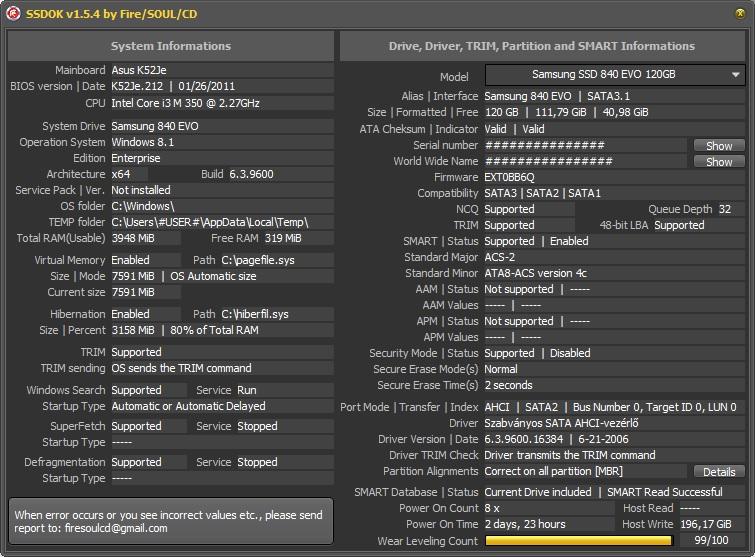This screenshot has height=557, width=755.
Task: Select Driver value Szabványos SATA AHCI-vezérlő
Action: pyautogui.click(x=561, y=423)
